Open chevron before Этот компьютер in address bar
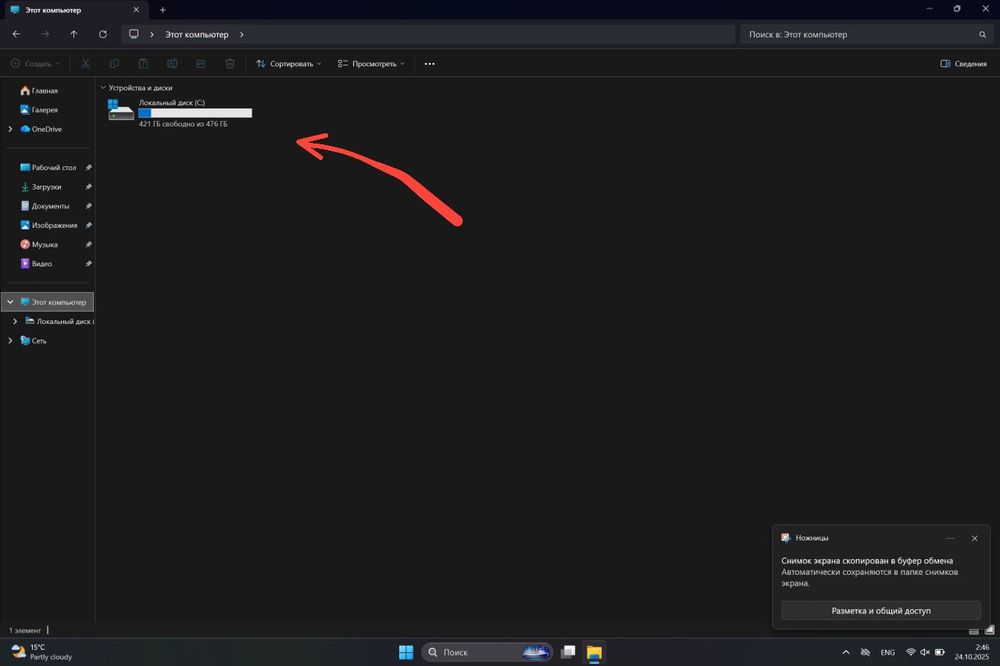 coord(152,34)
